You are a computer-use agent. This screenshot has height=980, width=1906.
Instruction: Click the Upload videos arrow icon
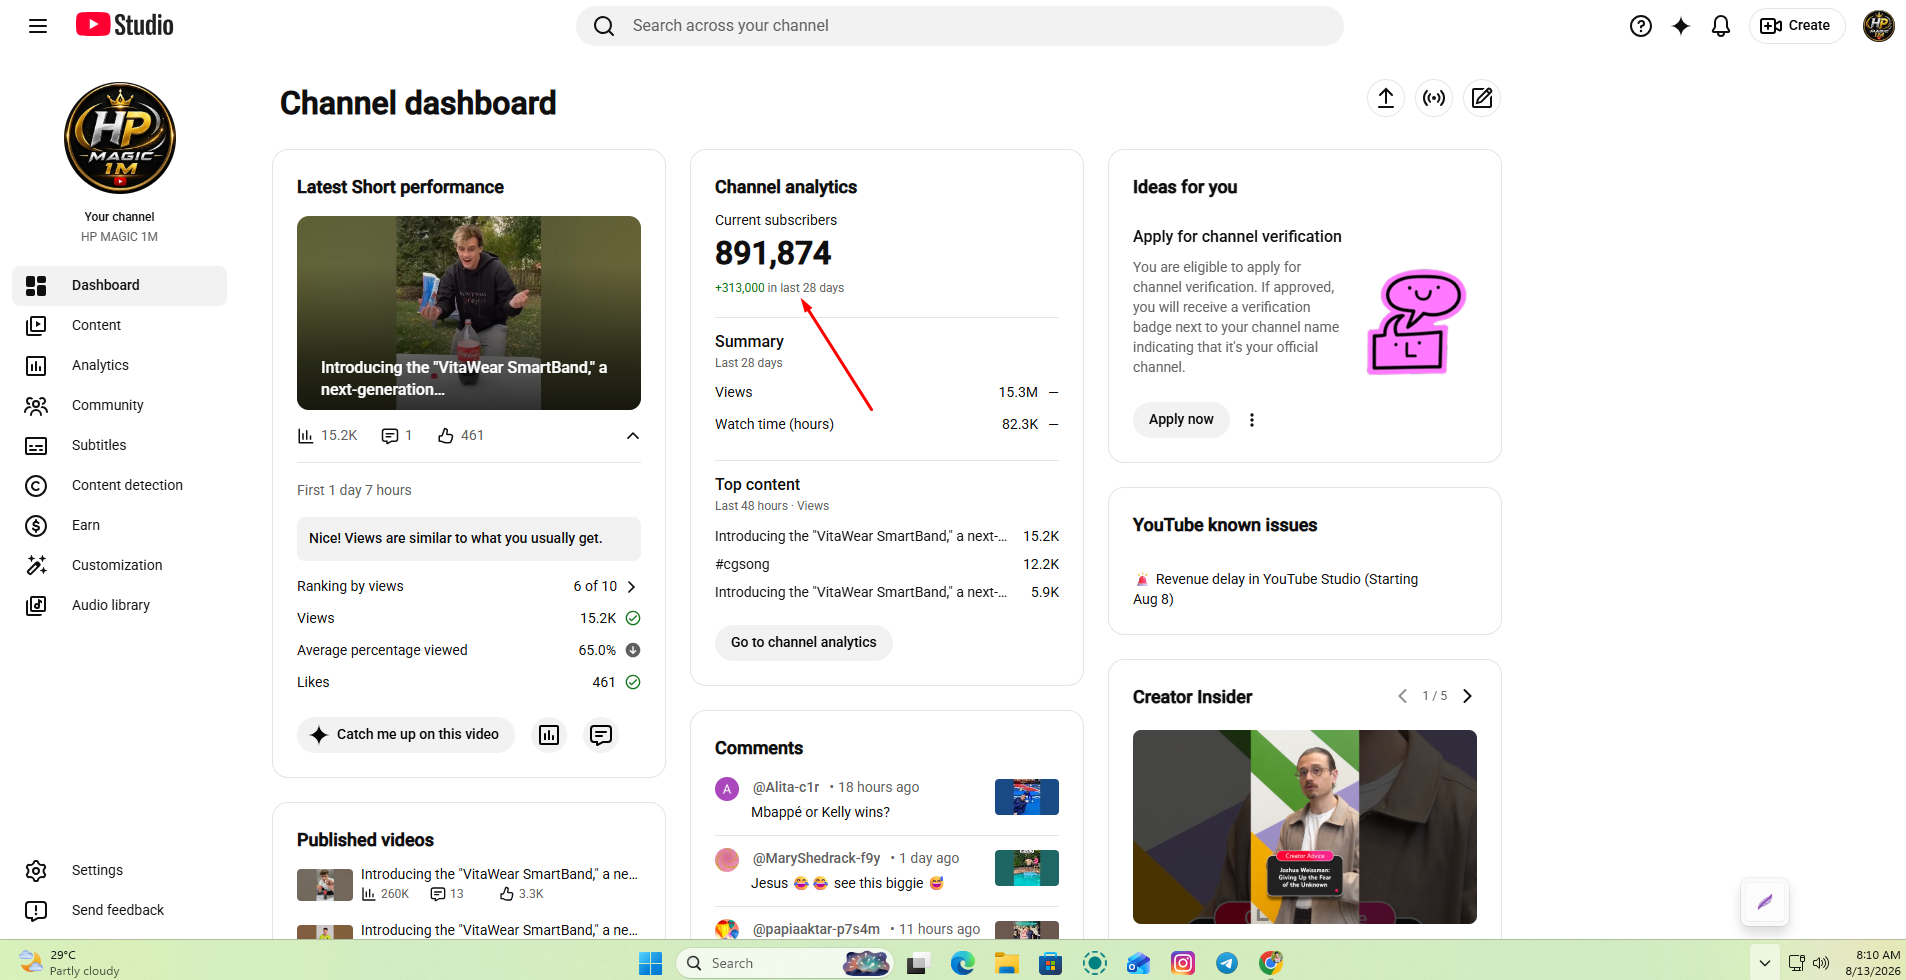[1385, 98]
